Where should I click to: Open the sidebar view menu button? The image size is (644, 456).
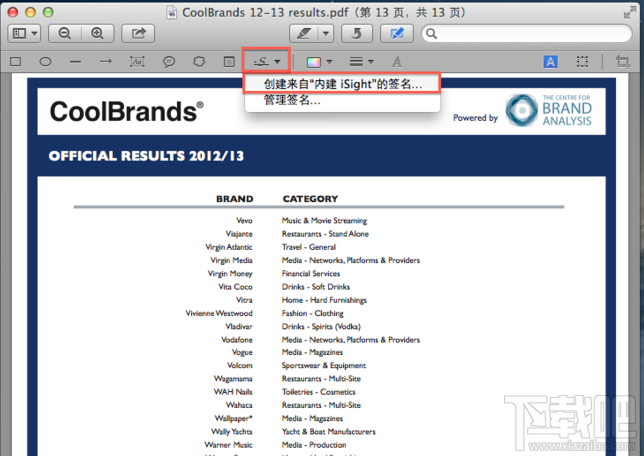[24, 33]
